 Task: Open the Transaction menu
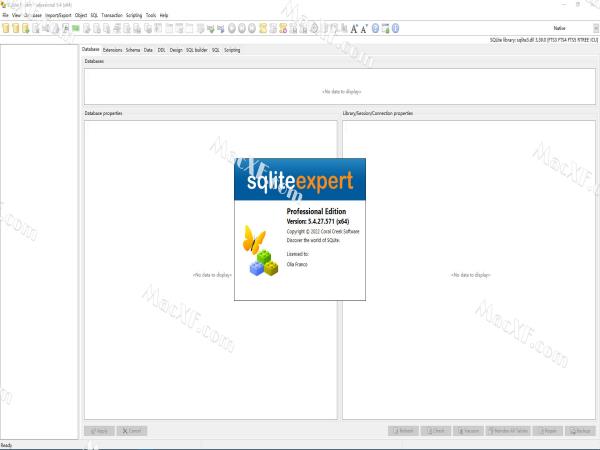click(112, 15)
